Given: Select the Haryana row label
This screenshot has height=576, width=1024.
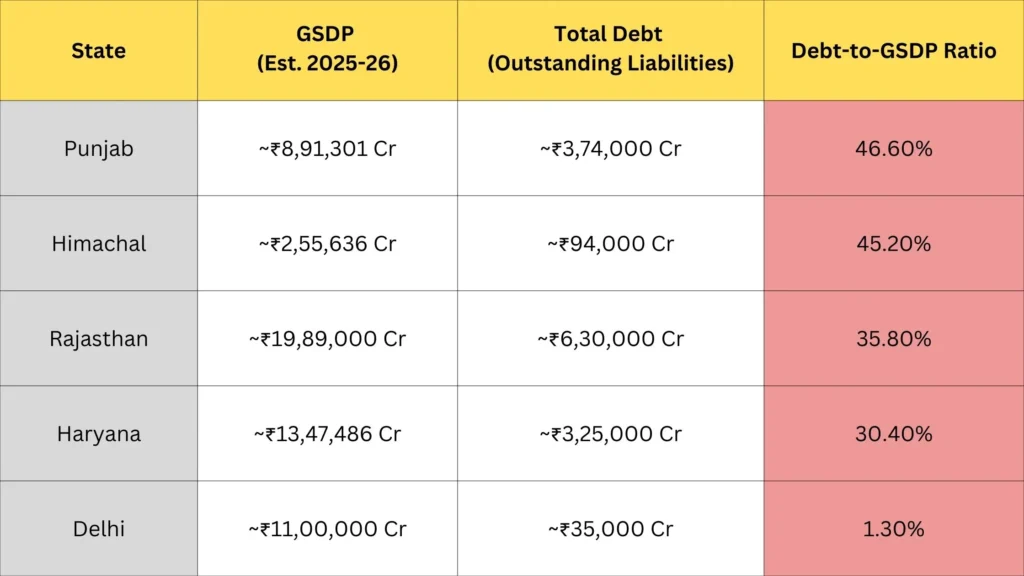Looking at the screenshot, I should pos(98,434).
